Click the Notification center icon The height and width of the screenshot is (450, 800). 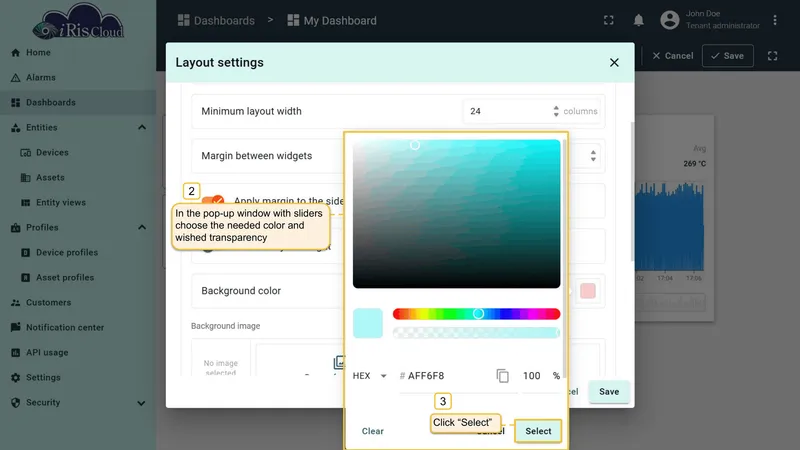[15, 327]
